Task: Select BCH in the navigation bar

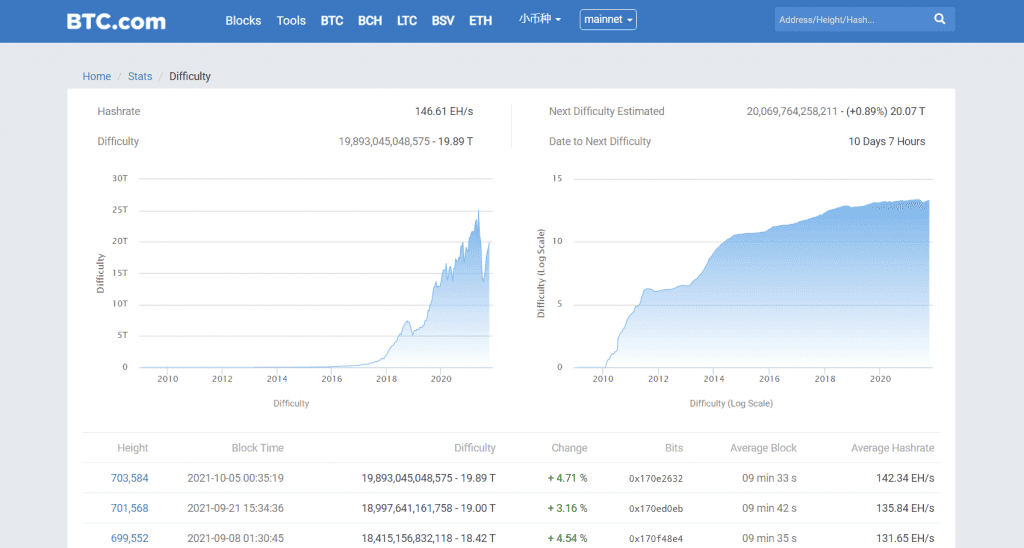Action: click(370, 21)
